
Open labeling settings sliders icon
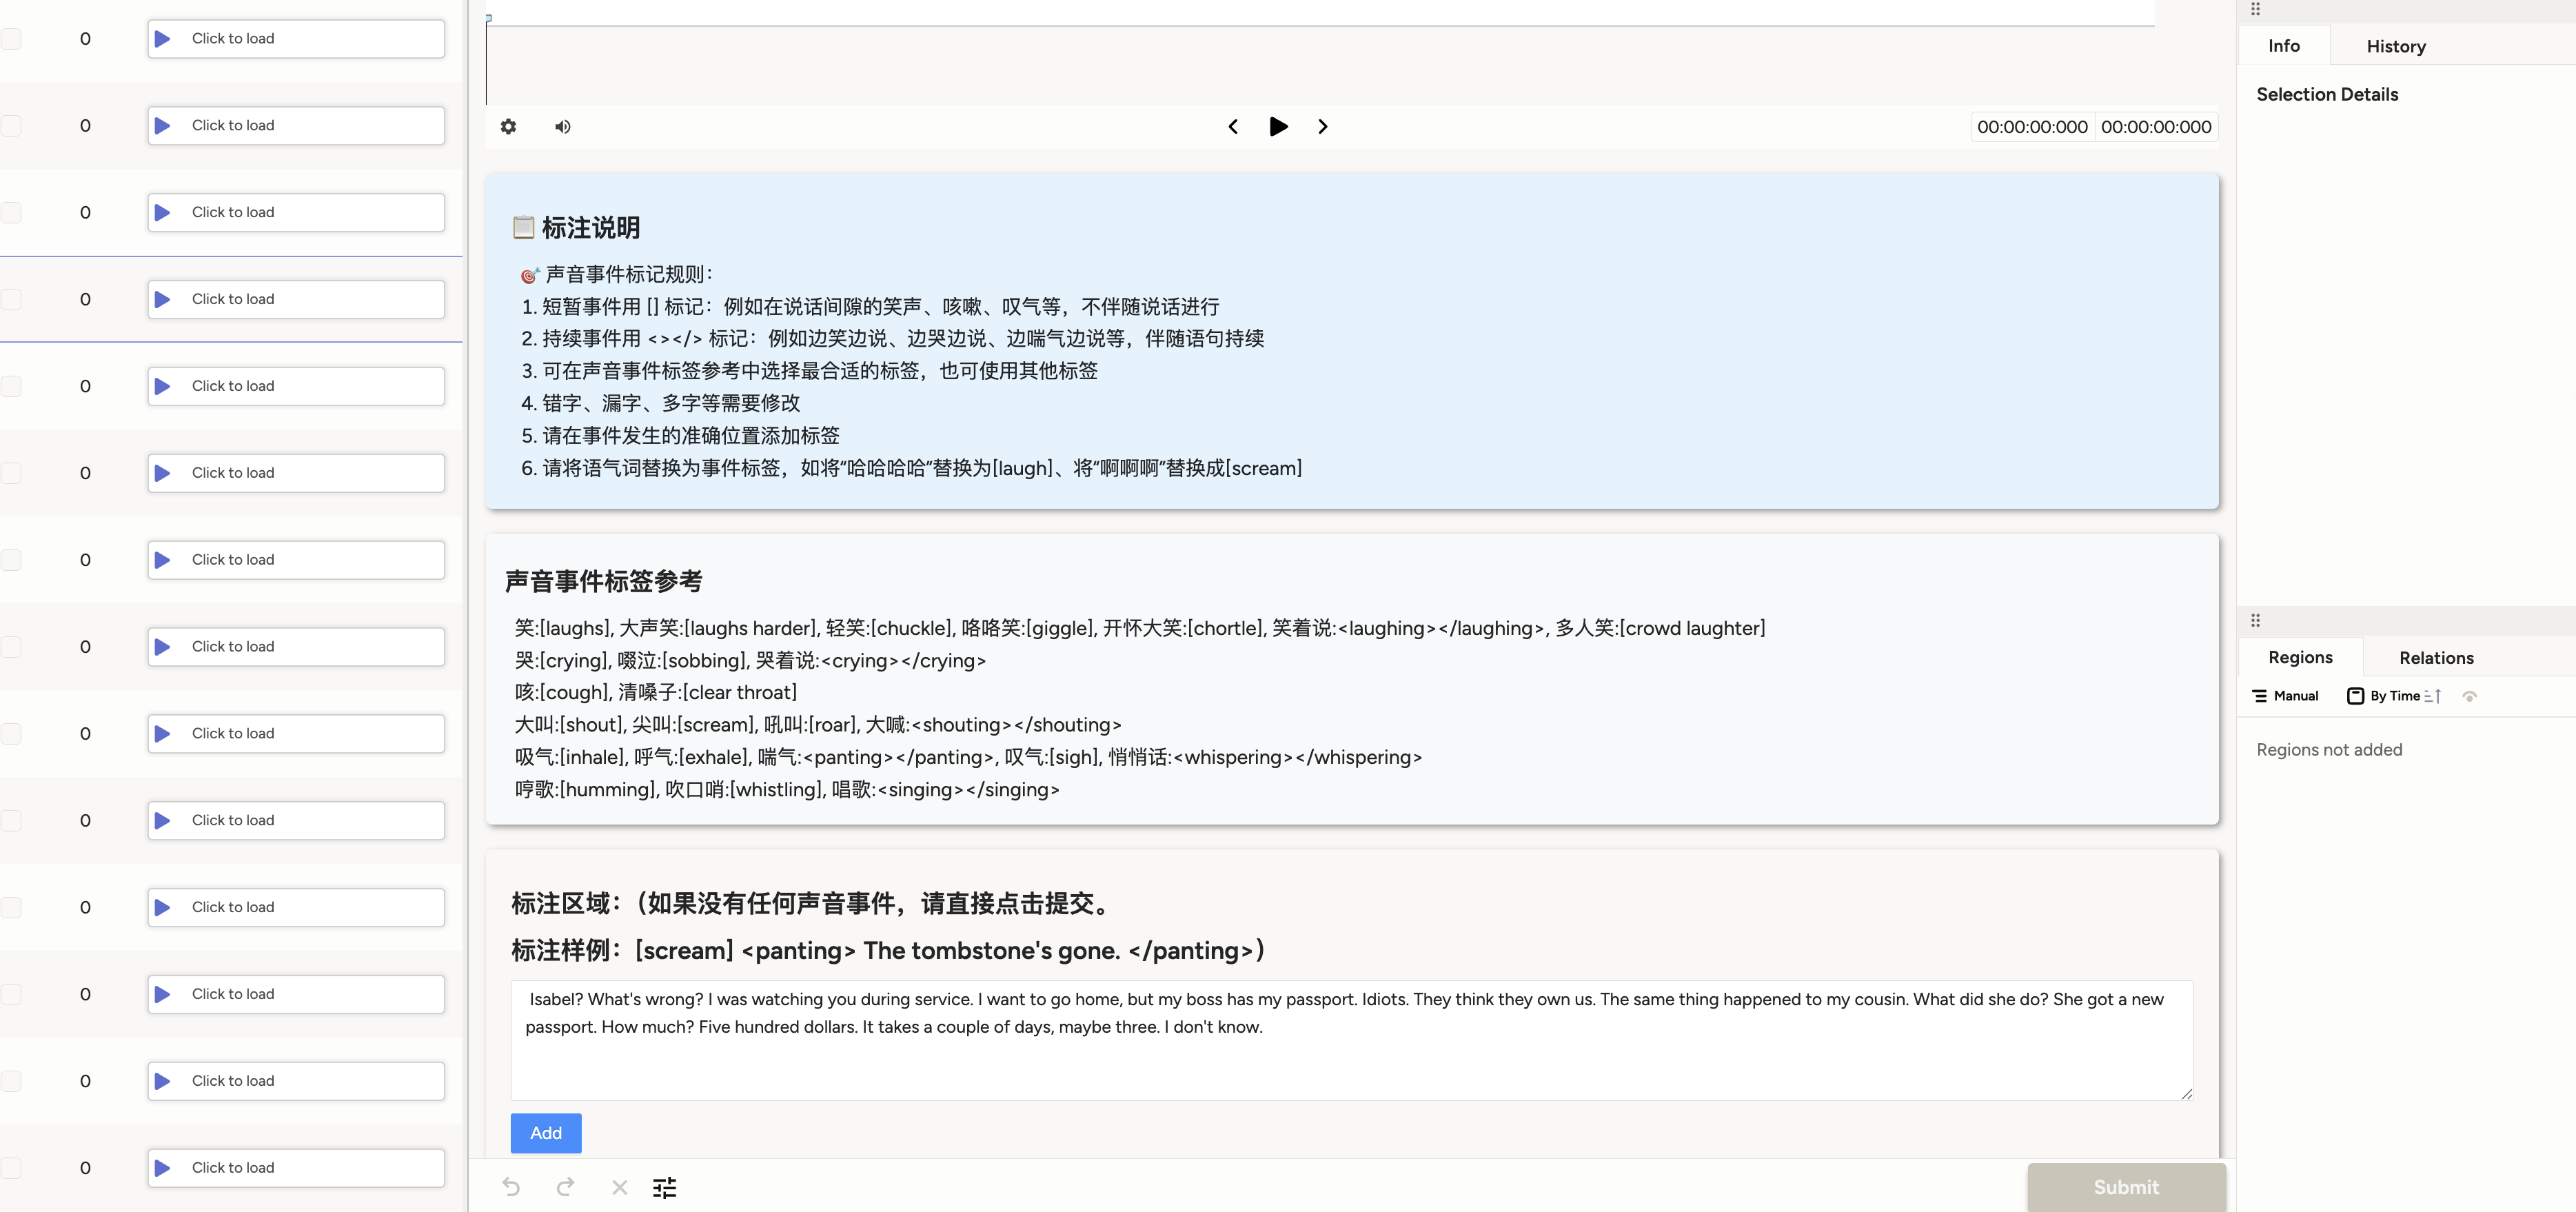click(664, 1187)
